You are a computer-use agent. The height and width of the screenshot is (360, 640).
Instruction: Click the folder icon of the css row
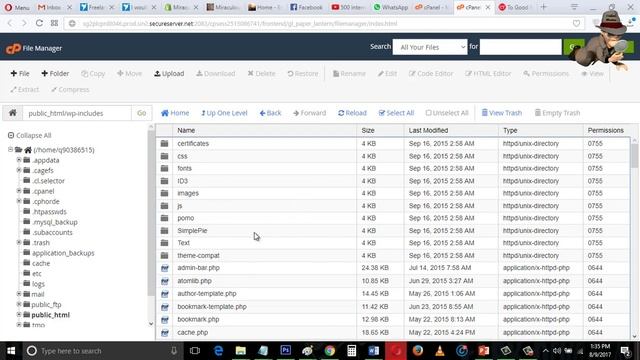164,156
